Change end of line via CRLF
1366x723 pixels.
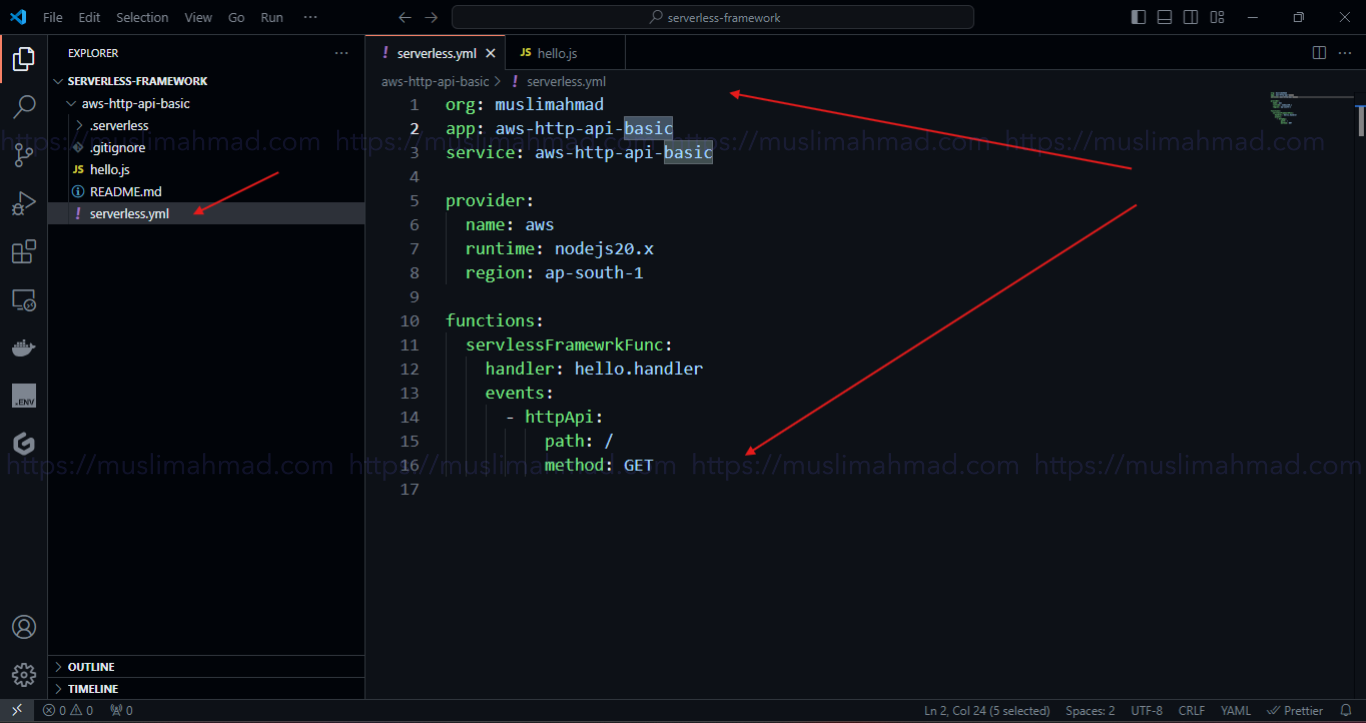point(1191,711)
